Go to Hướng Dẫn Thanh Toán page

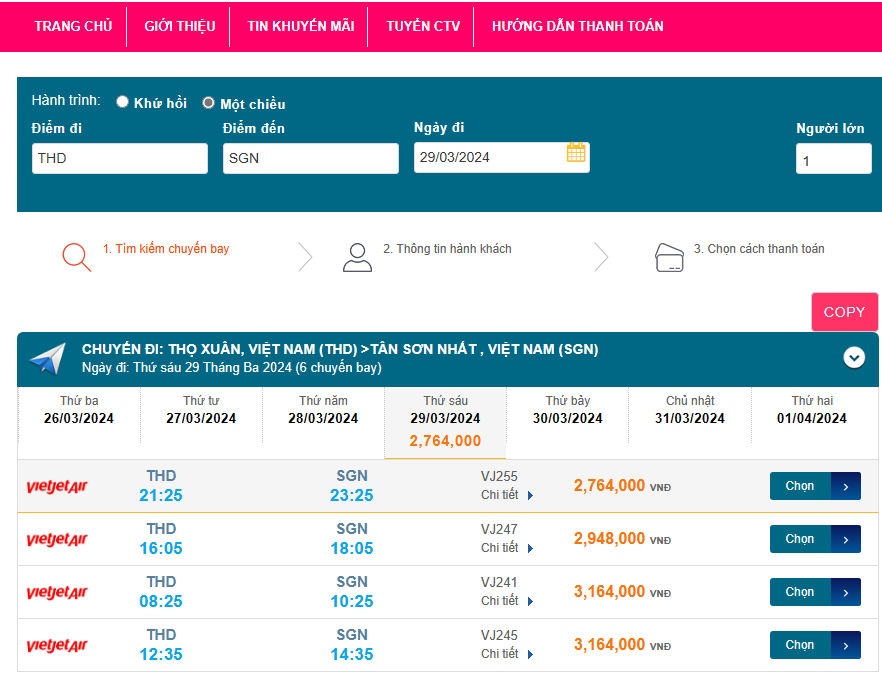coord(577,26)
